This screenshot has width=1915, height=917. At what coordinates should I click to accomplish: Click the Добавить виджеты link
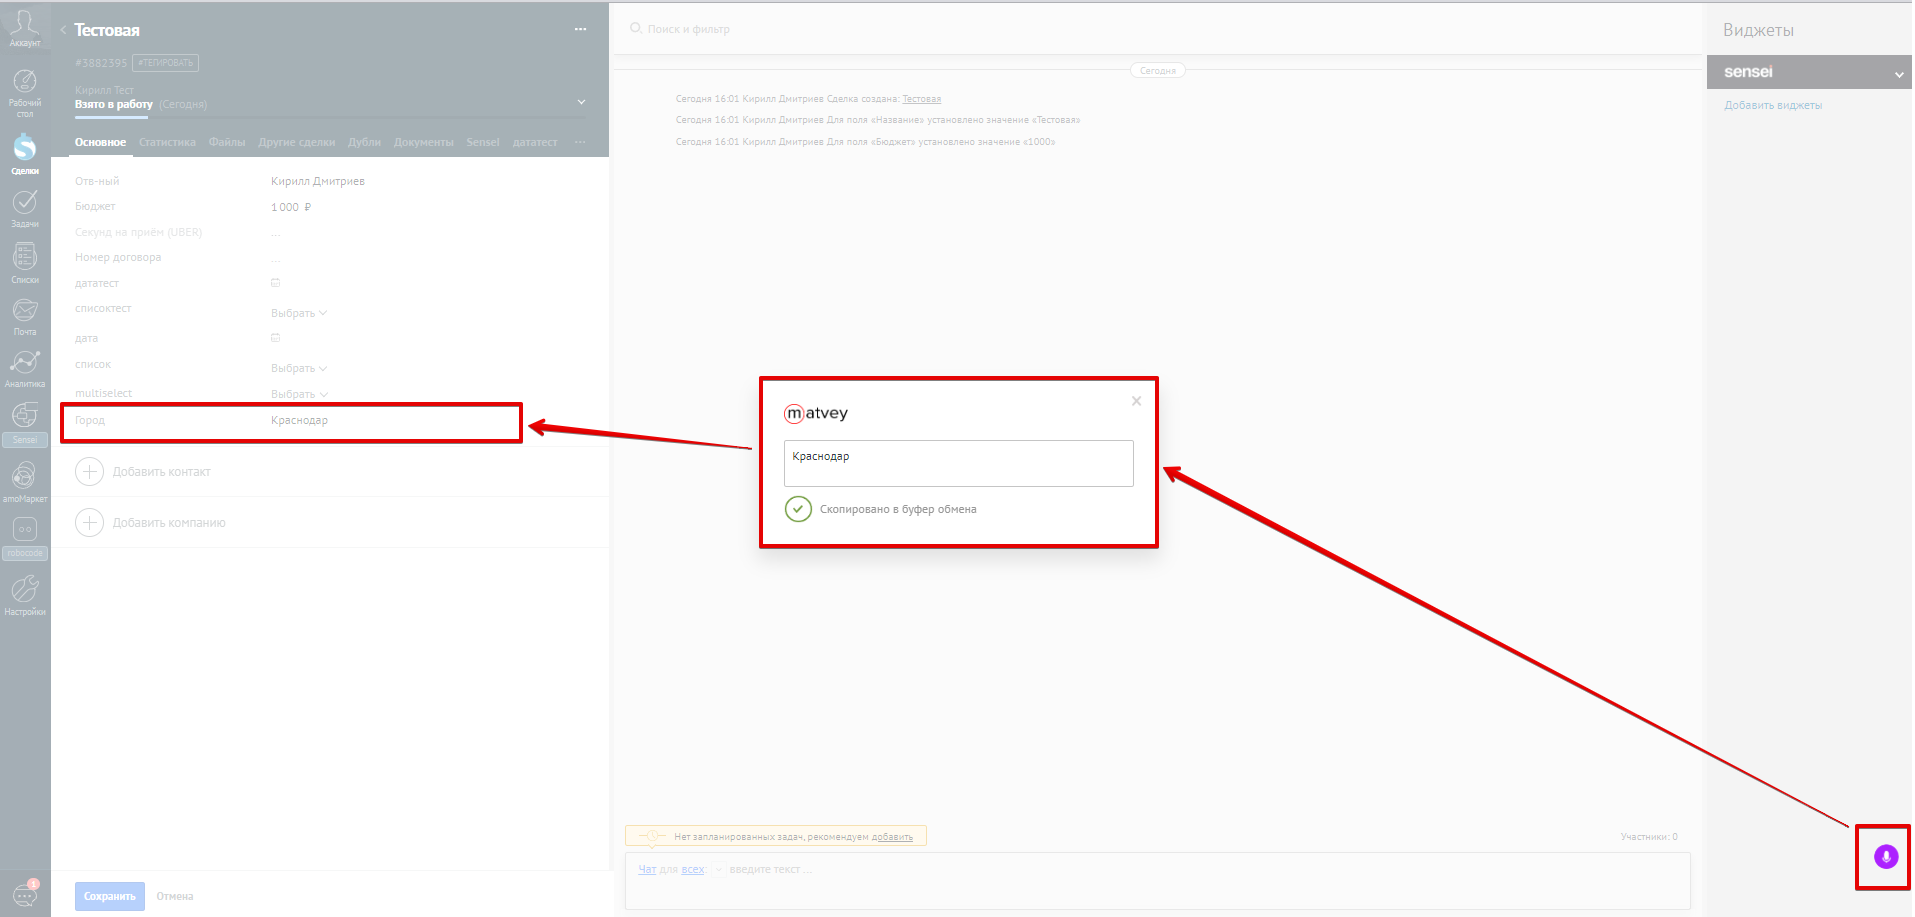1773,105
